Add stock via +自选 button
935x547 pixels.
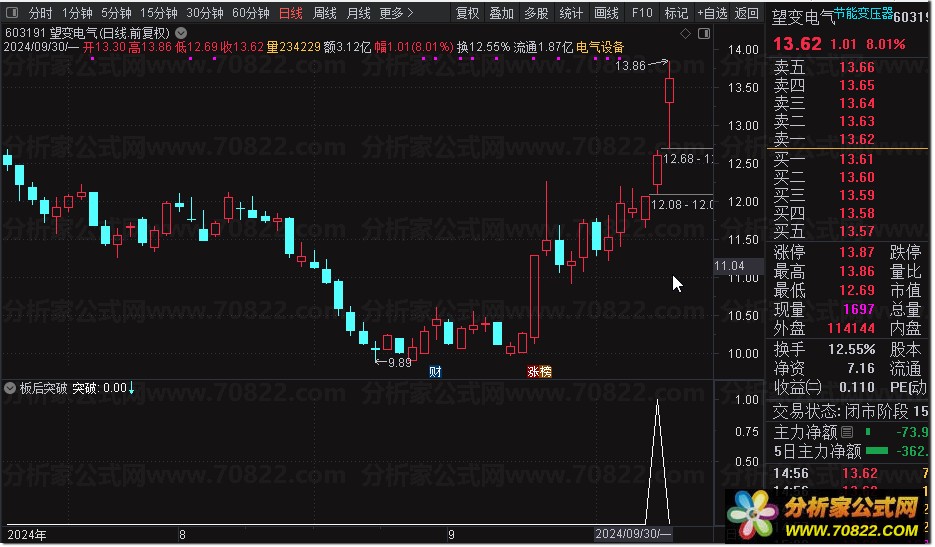pyautogui.click(x=713, y=13)
